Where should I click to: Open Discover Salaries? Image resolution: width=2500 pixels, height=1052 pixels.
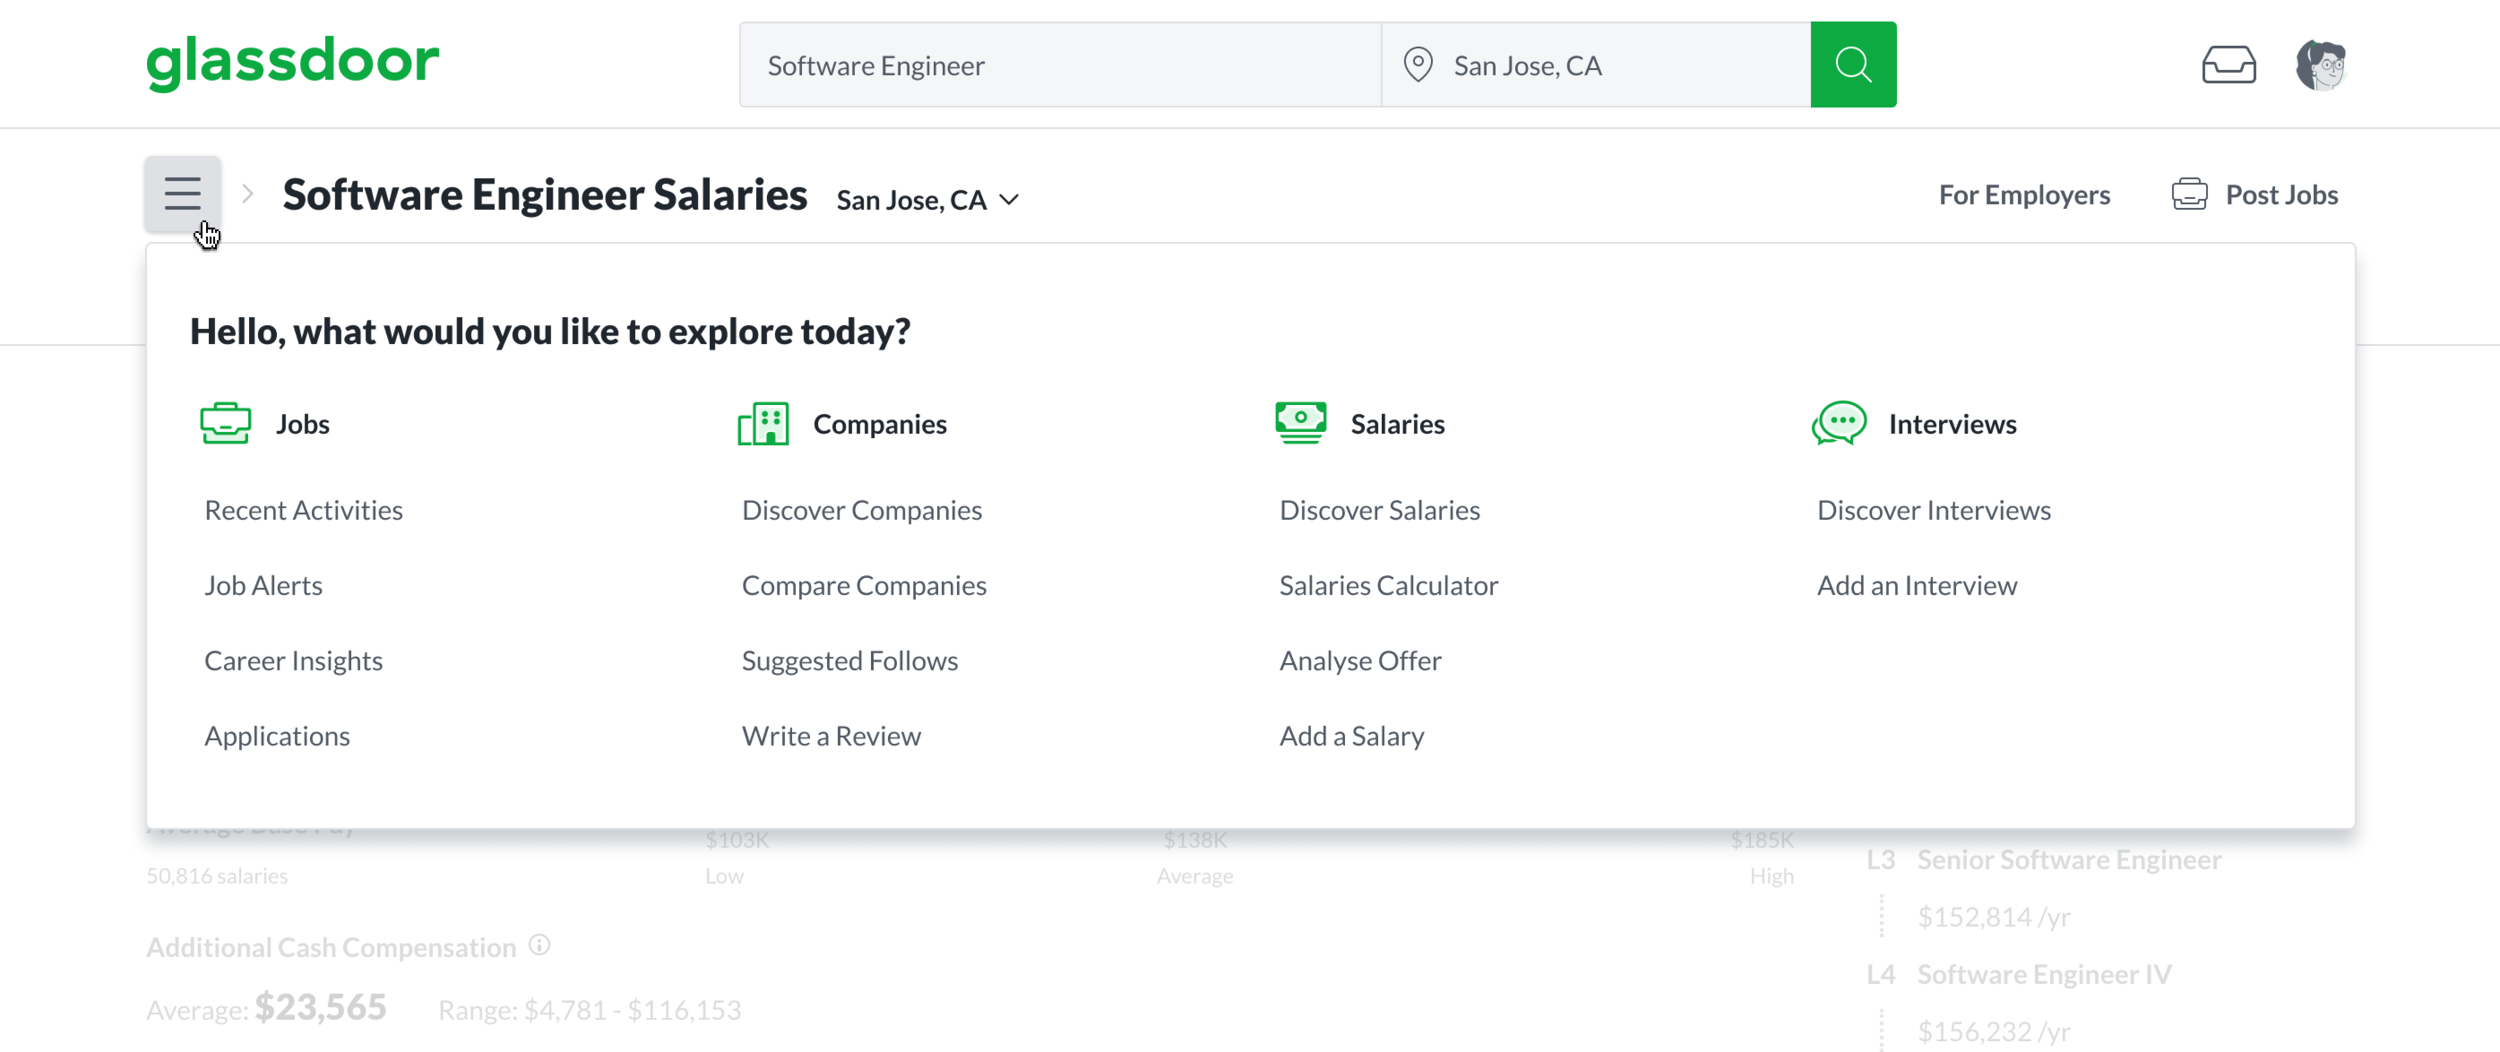point(1380,510)
